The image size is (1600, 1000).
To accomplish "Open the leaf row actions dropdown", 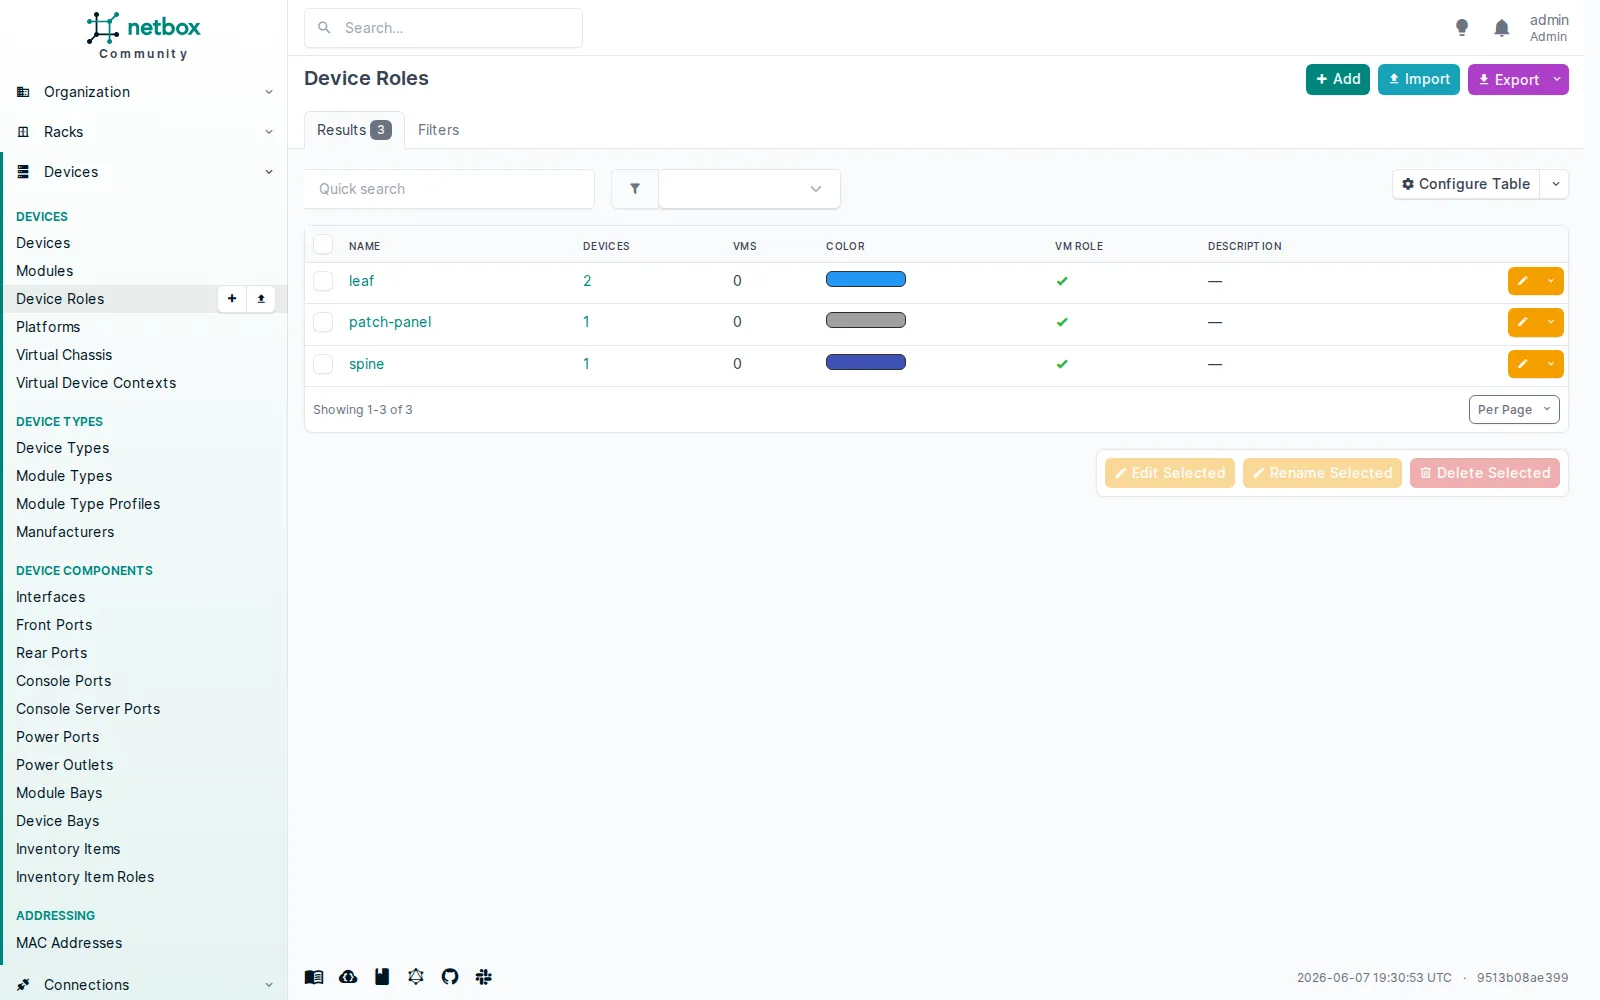I will [x=1551, y=281].
